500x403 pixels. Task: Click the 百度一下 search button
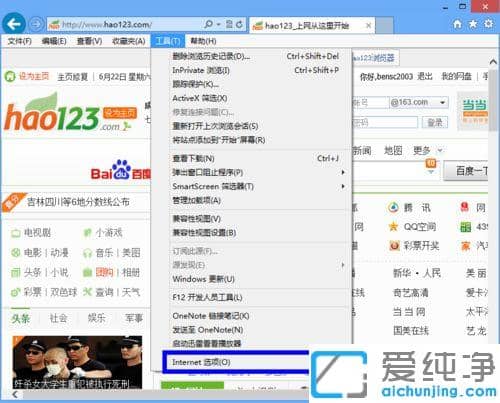(466, 171)
